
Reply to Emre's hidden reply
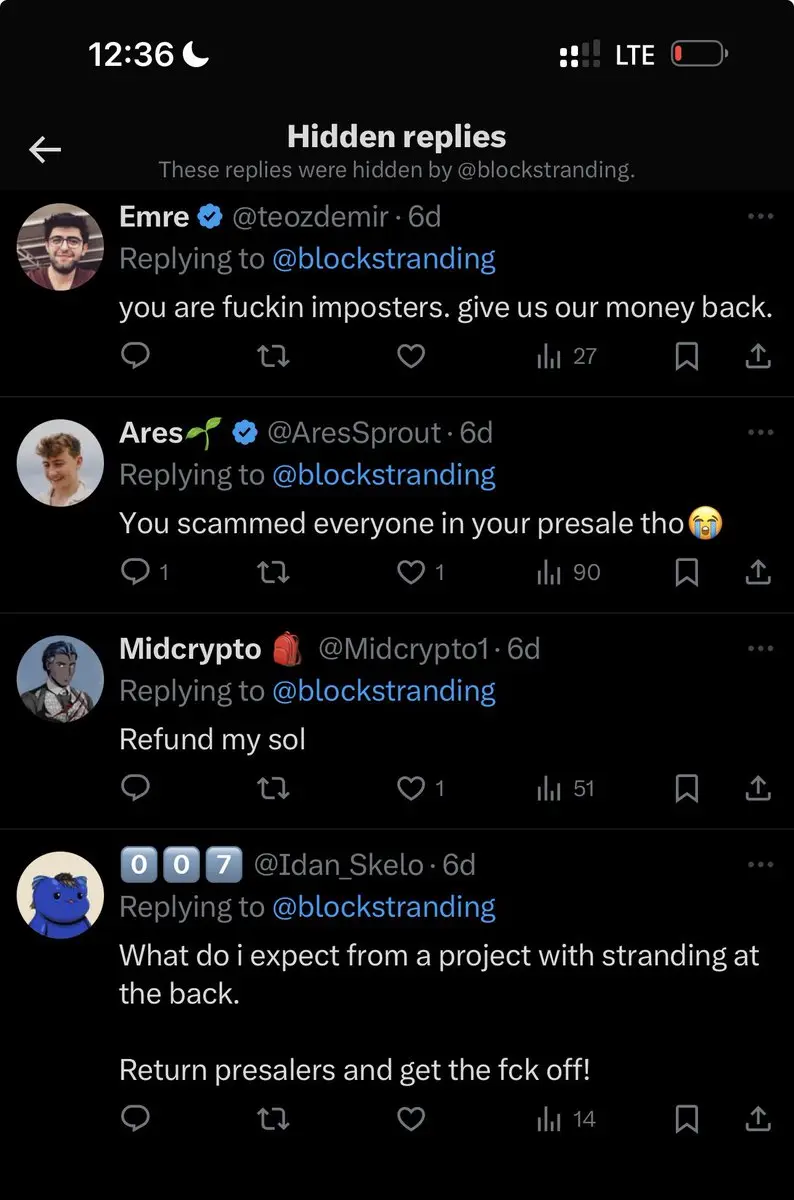point(135,356)
